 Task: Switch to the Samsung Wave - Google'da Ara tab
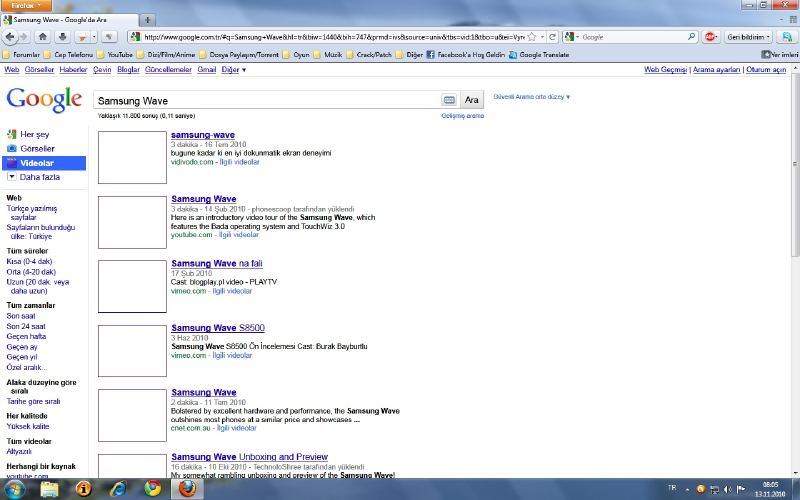69,20
